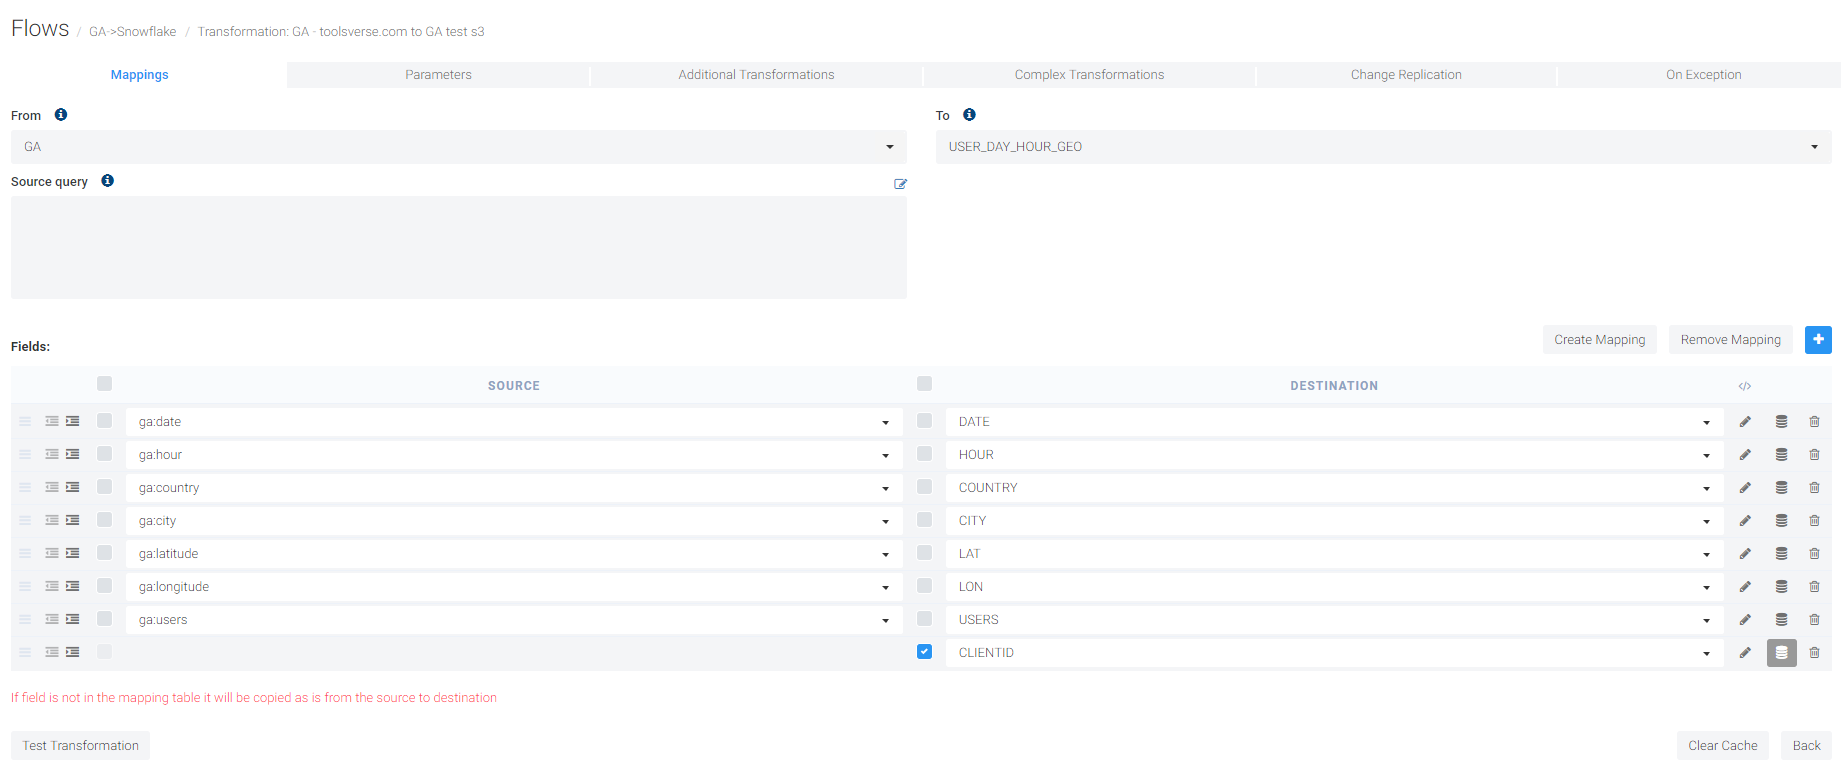
Task: Click the blue plus add-mapping button
Action: tap(1817, 340)
